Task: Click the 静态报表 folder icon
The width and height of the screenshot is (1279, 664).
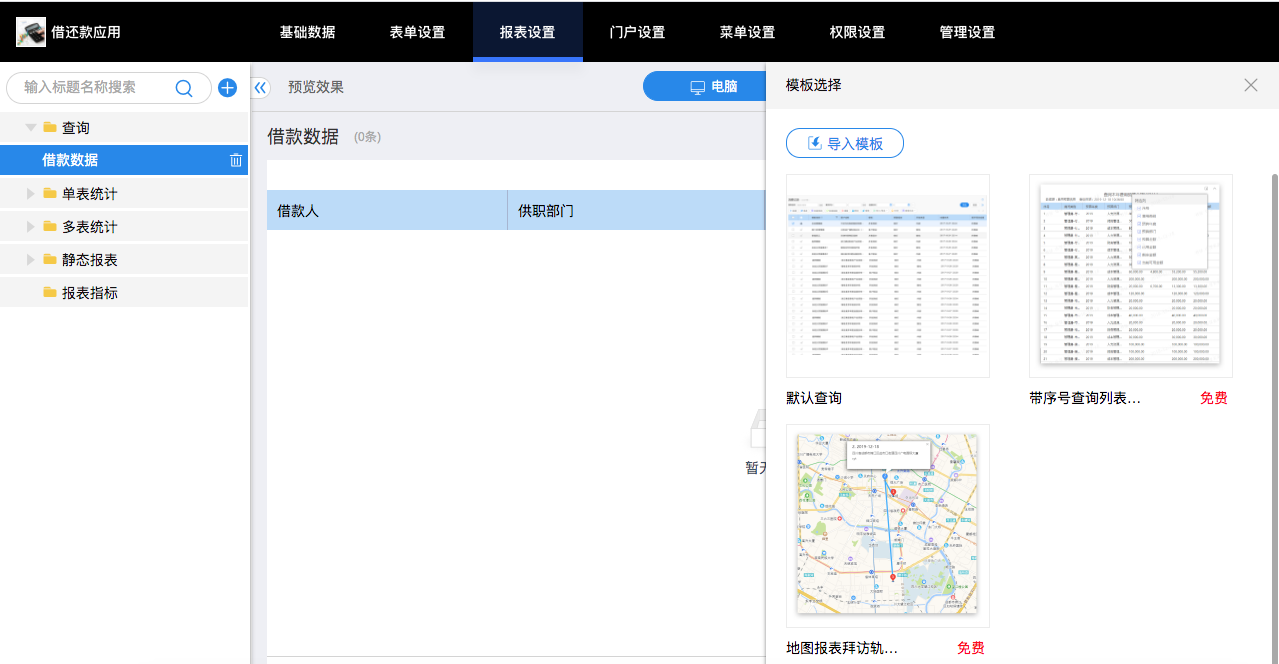Action: 50,259
